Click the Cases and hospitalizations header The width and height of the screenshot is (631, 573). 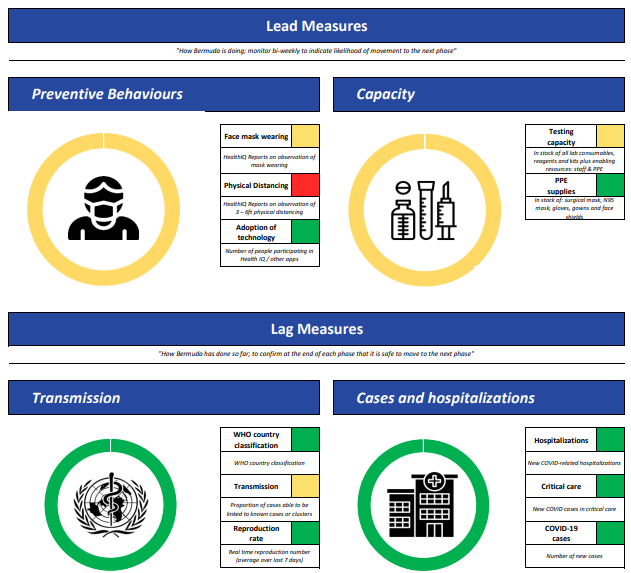(479, 398)
